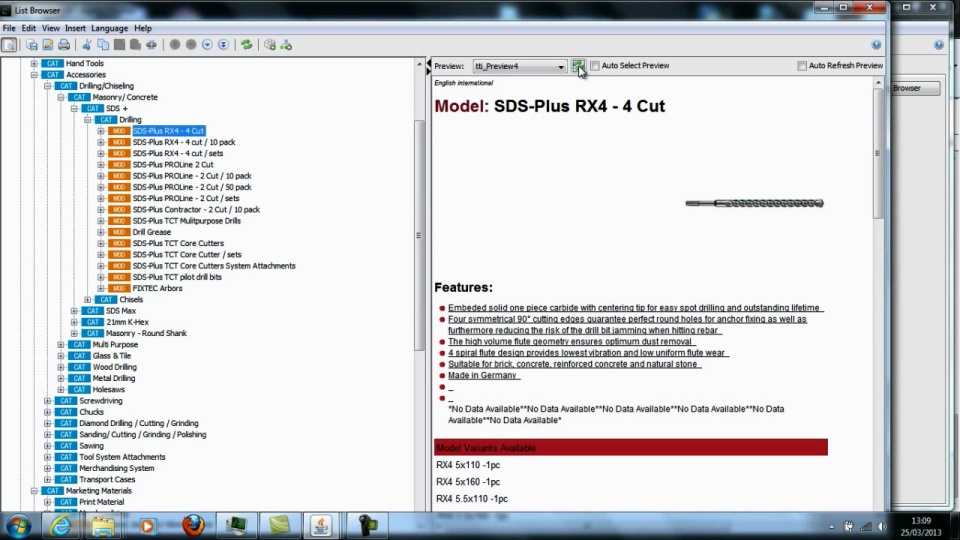The image size is (960, 540).
Task: Click the tree panel vertical scrollbar
Action: point(419,236)
